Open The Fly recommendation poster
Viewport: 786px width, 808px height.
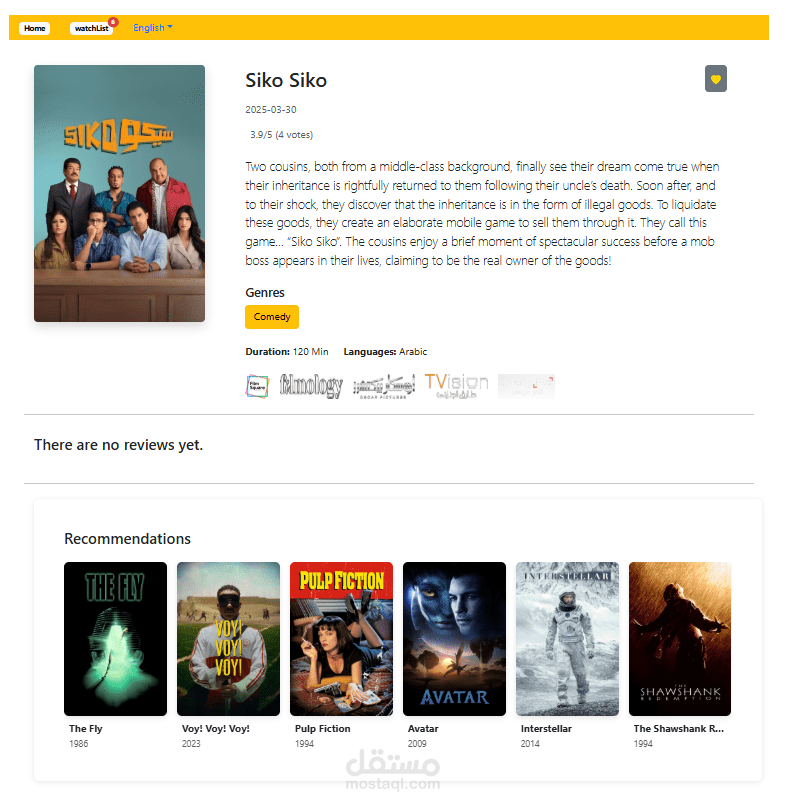(x=115, y=638)
